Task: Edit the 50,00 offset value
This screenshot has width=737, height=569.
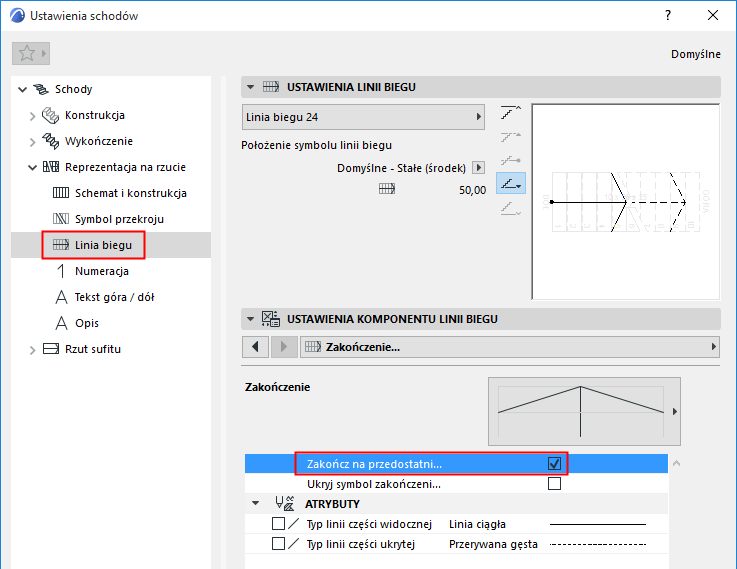Action: click(472, 190)
